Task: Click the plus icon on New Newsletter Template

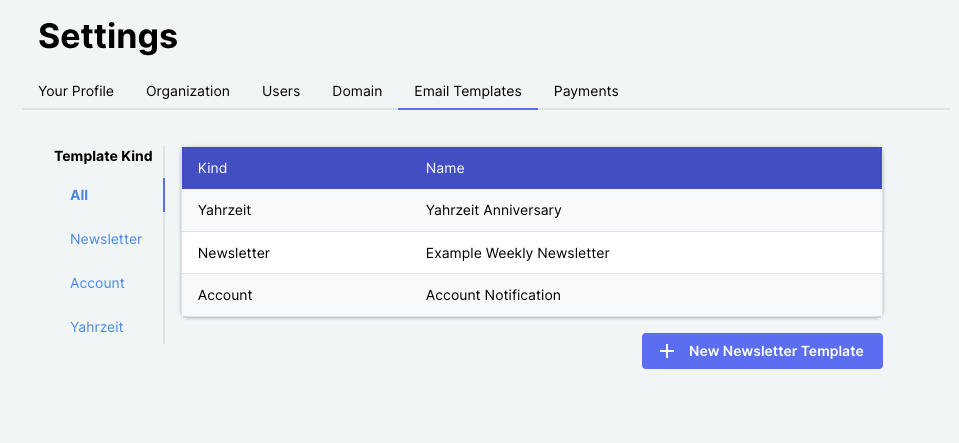Action: [x=667, y=351]
